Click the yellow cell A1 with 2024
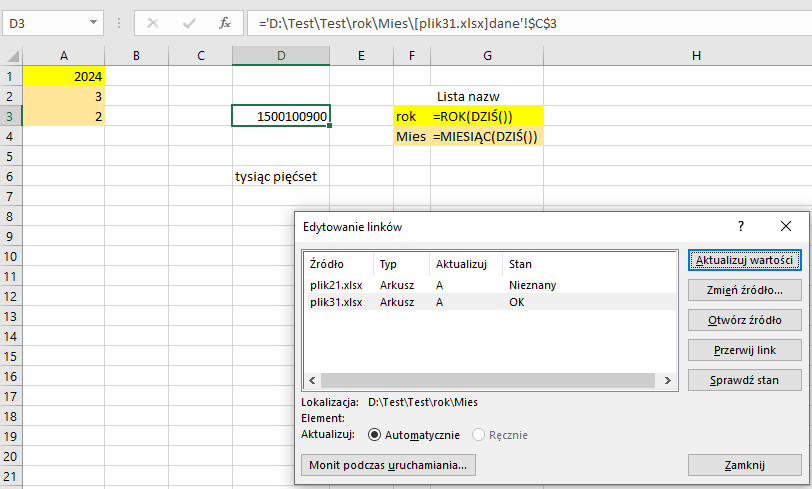This screenshot has height=489, width=812. [x=64, y=75]
